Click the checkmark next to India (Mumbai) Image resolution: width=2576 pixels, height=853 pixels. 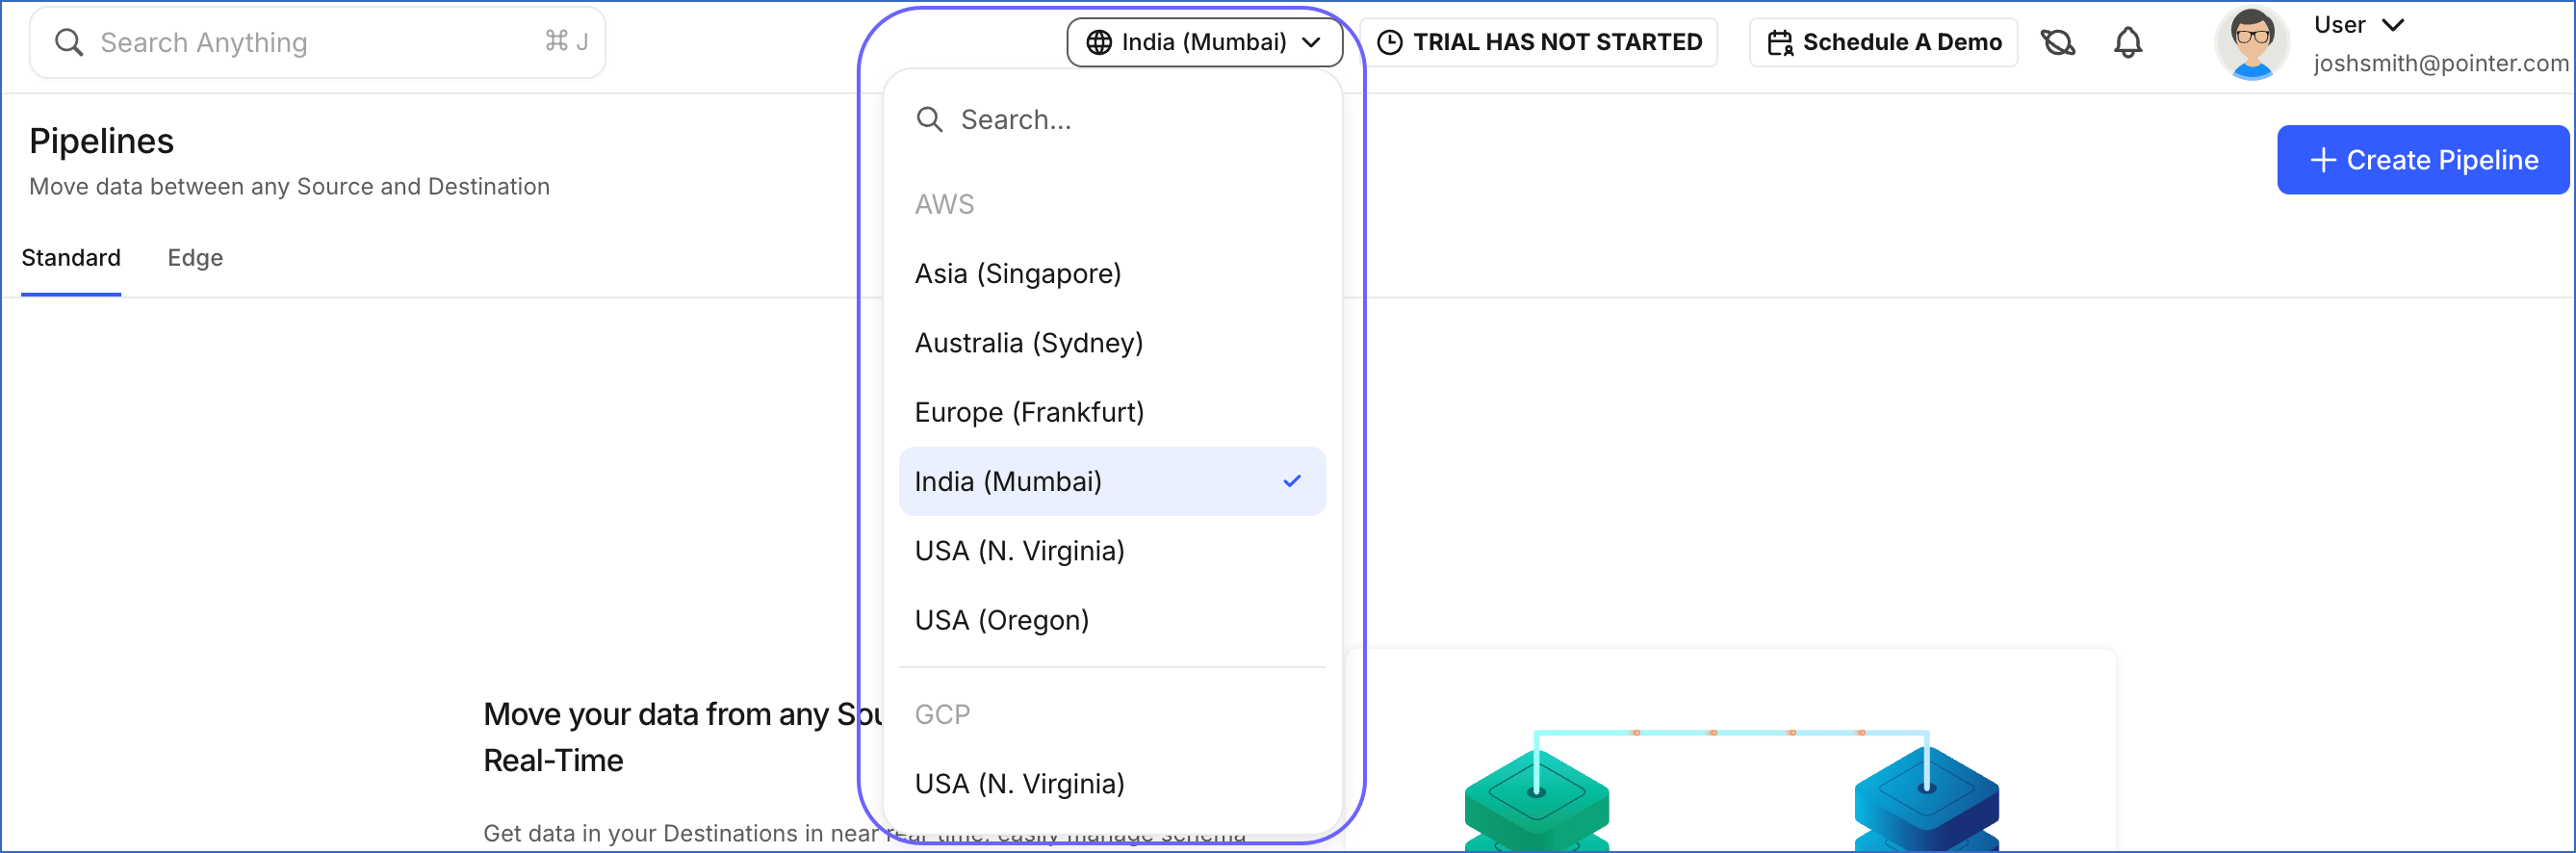coord(1292,481)
